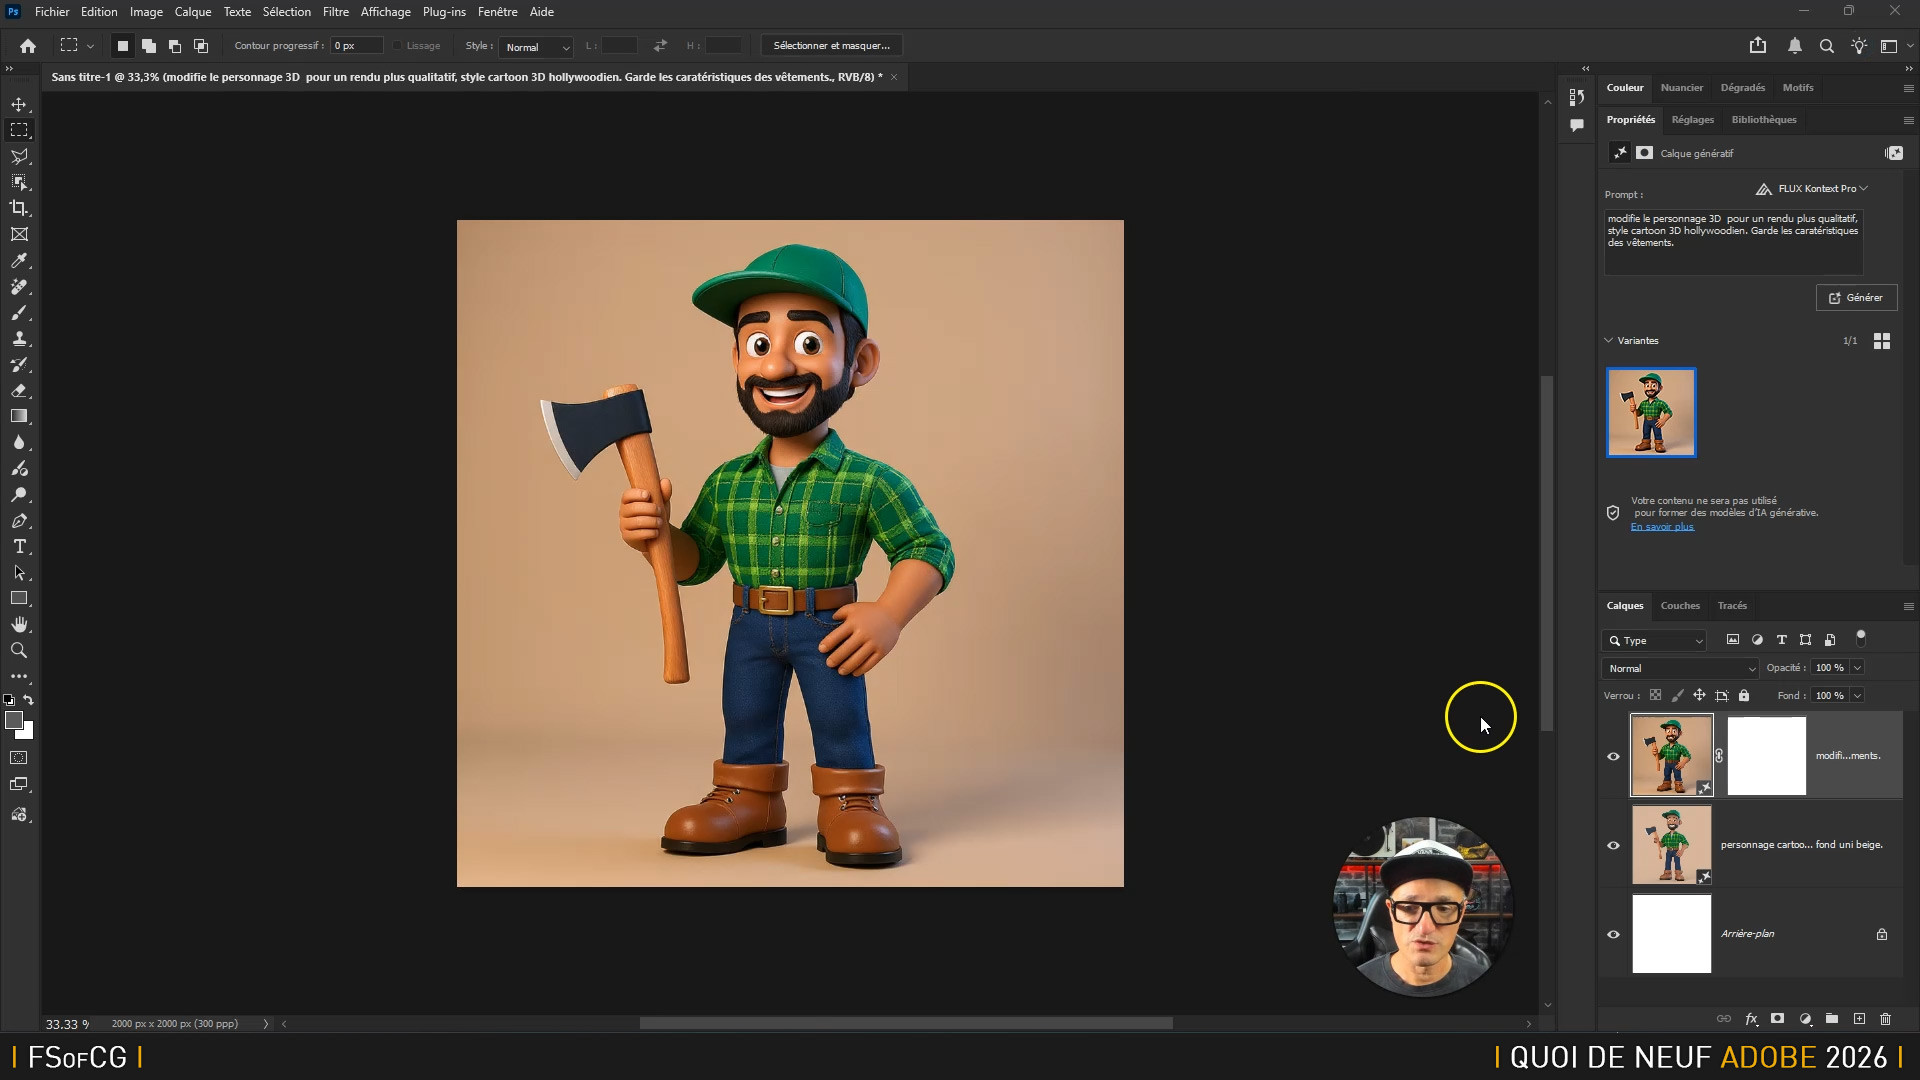Viewport: 1920px width, 1080px height.
Task: Select the Eyedropper tool
Action: coord(19,261)
